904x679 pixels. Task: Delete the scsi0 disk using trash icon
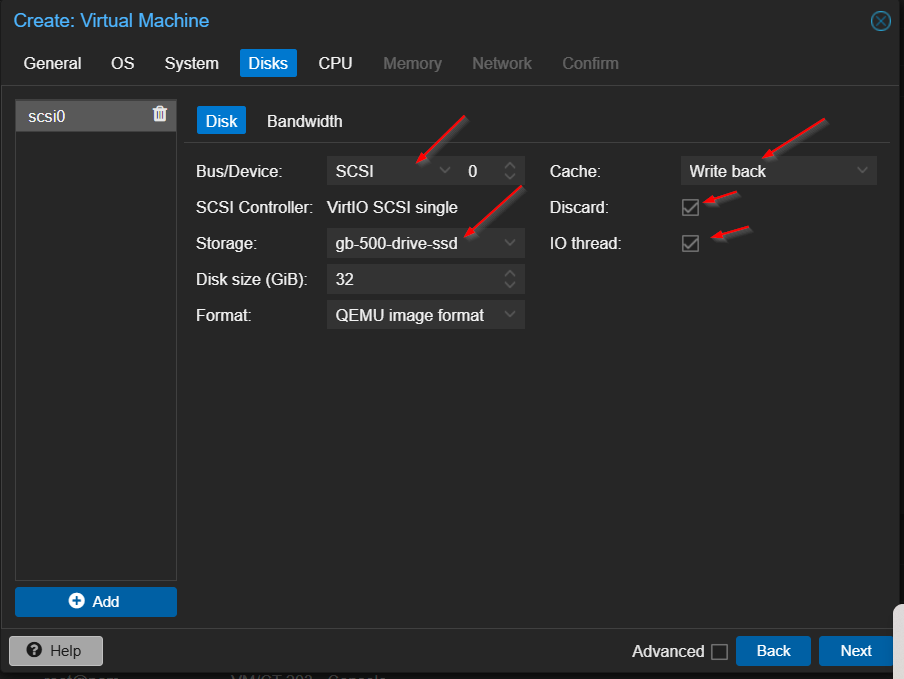(159, 114)
